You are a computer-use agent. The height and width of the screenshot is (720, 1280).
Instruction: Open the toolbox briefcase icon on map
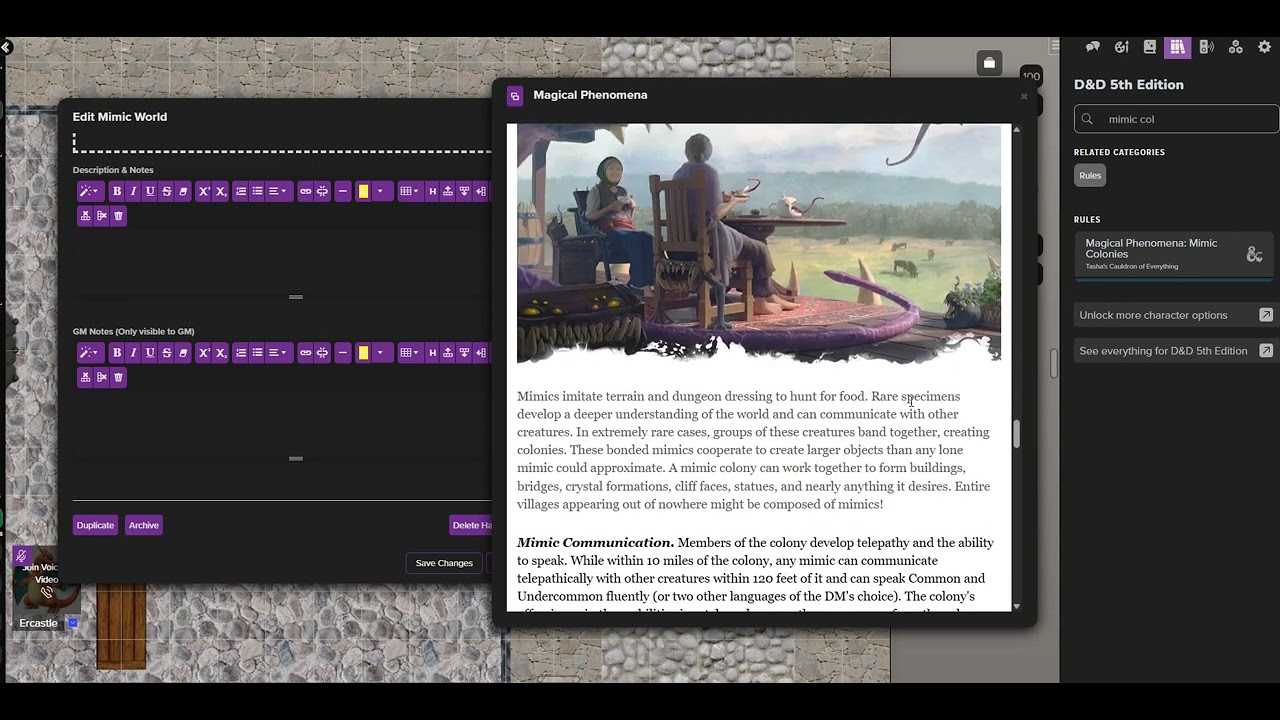[x=989, y=63]
